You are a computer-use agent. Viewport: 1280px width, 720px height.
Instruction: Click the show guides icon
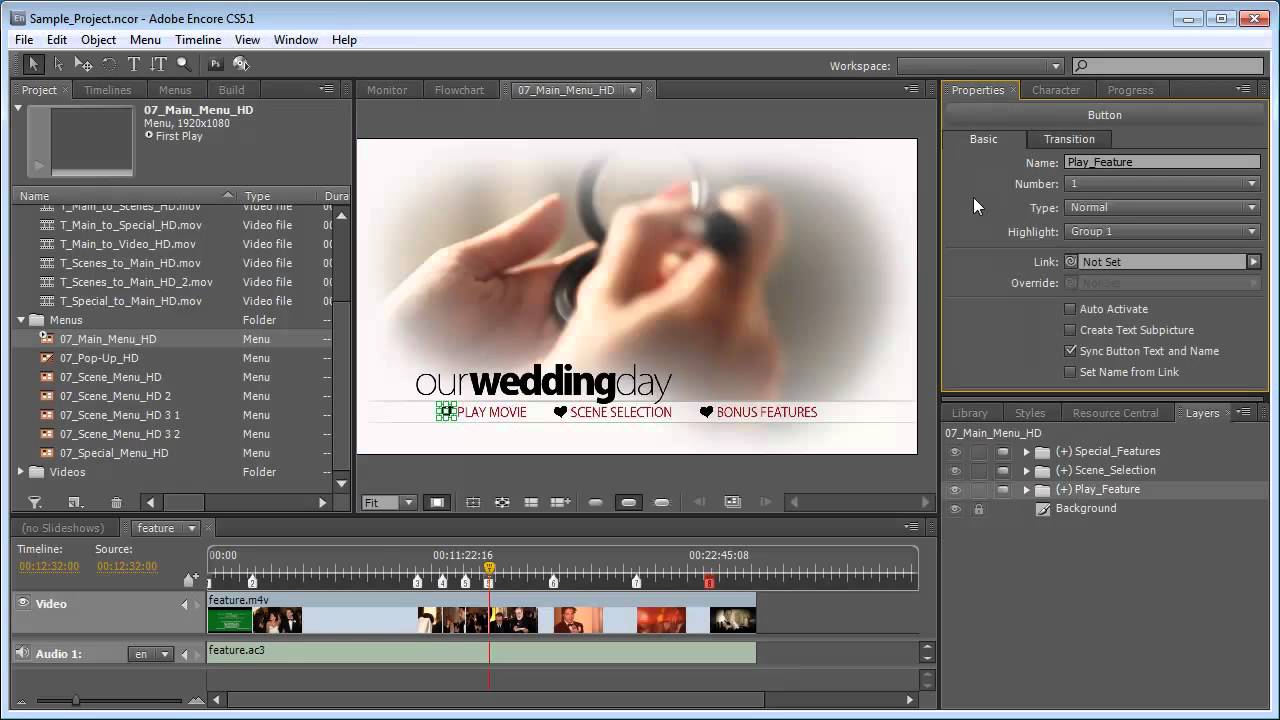click(531, 502)
